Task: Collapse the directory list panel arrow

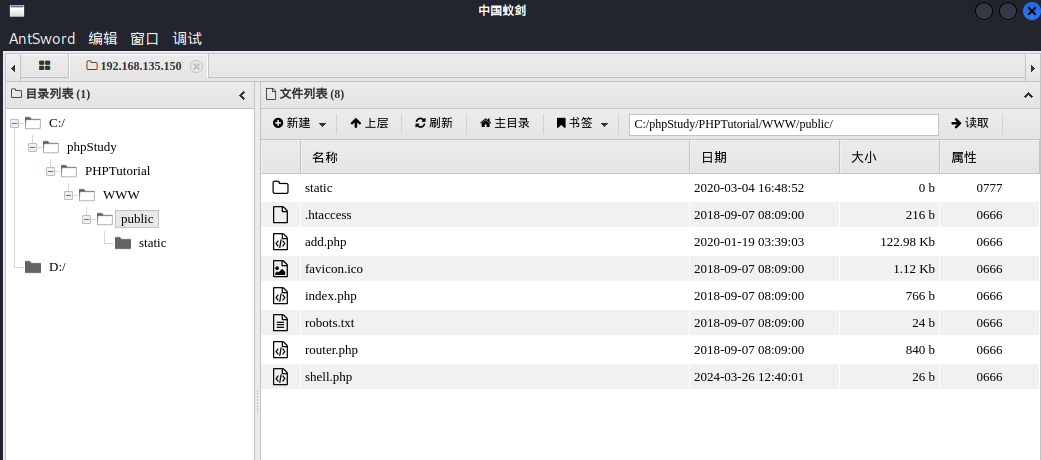Action: pos(242,96)
